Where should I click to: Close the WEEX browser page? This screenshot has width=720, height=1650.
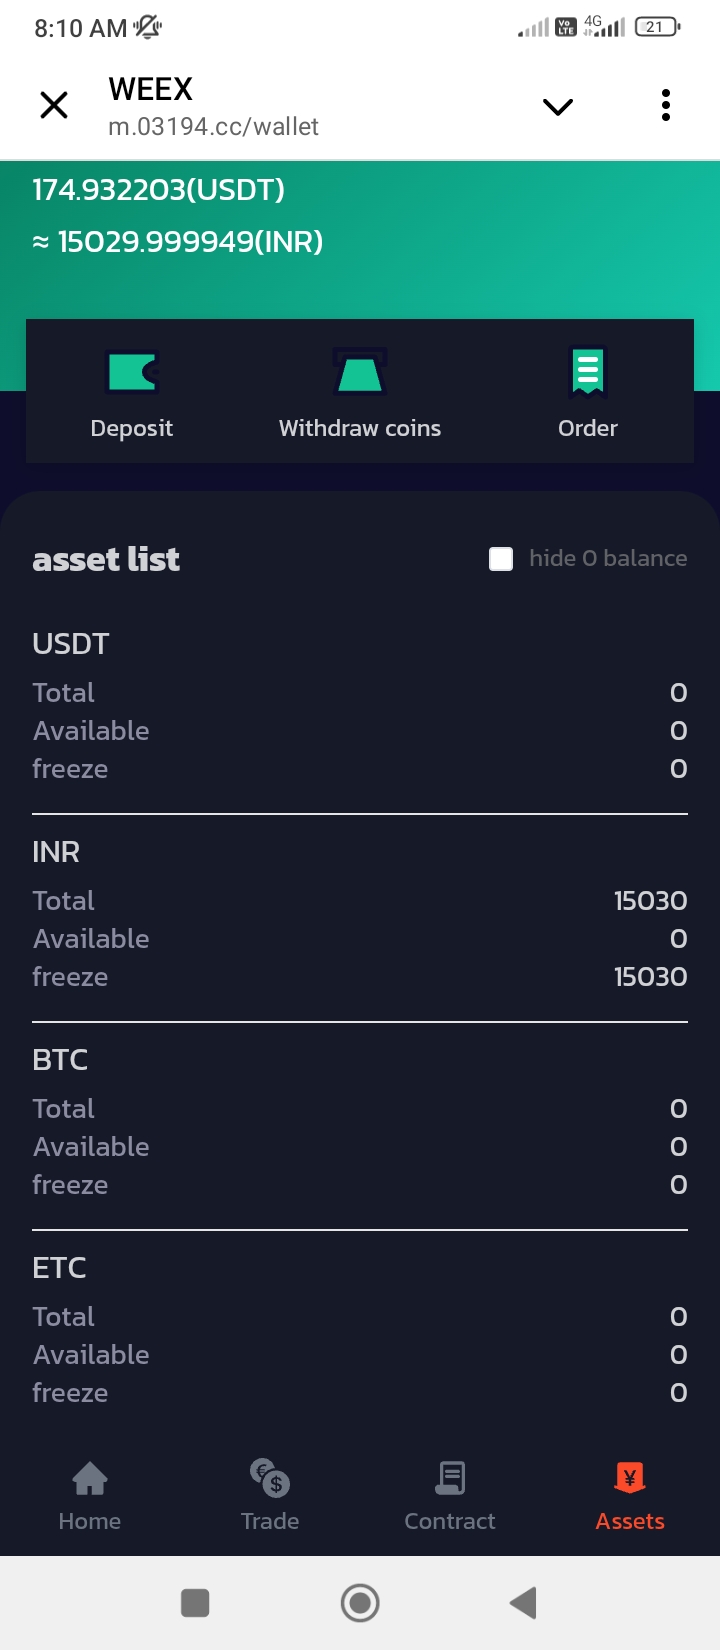click(x=54, y=105)
